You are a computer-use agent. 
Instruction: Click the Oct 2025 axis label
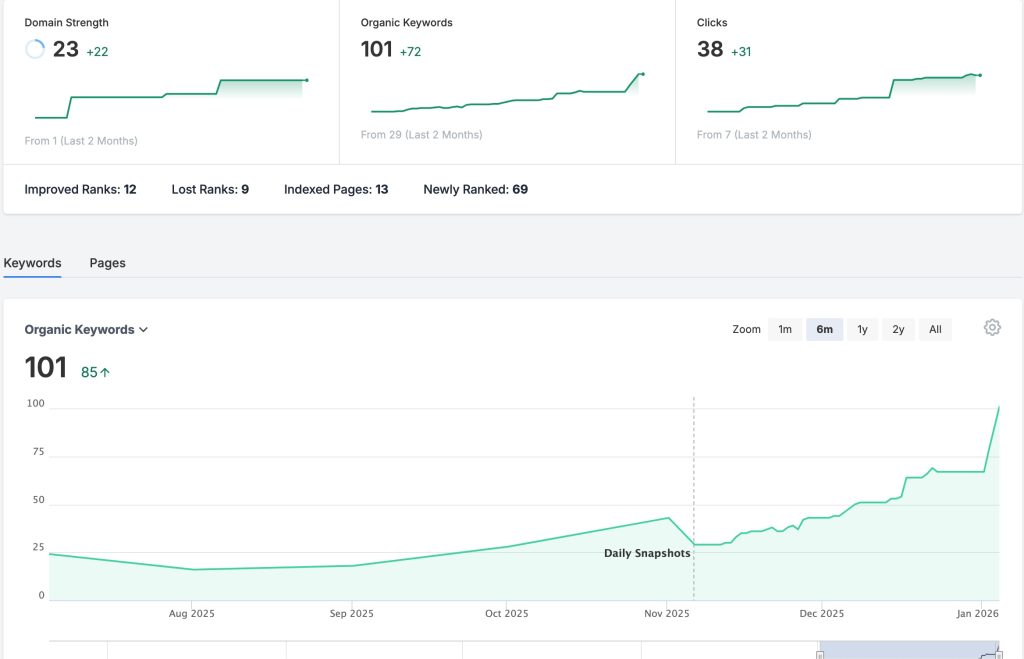point(507,613)
